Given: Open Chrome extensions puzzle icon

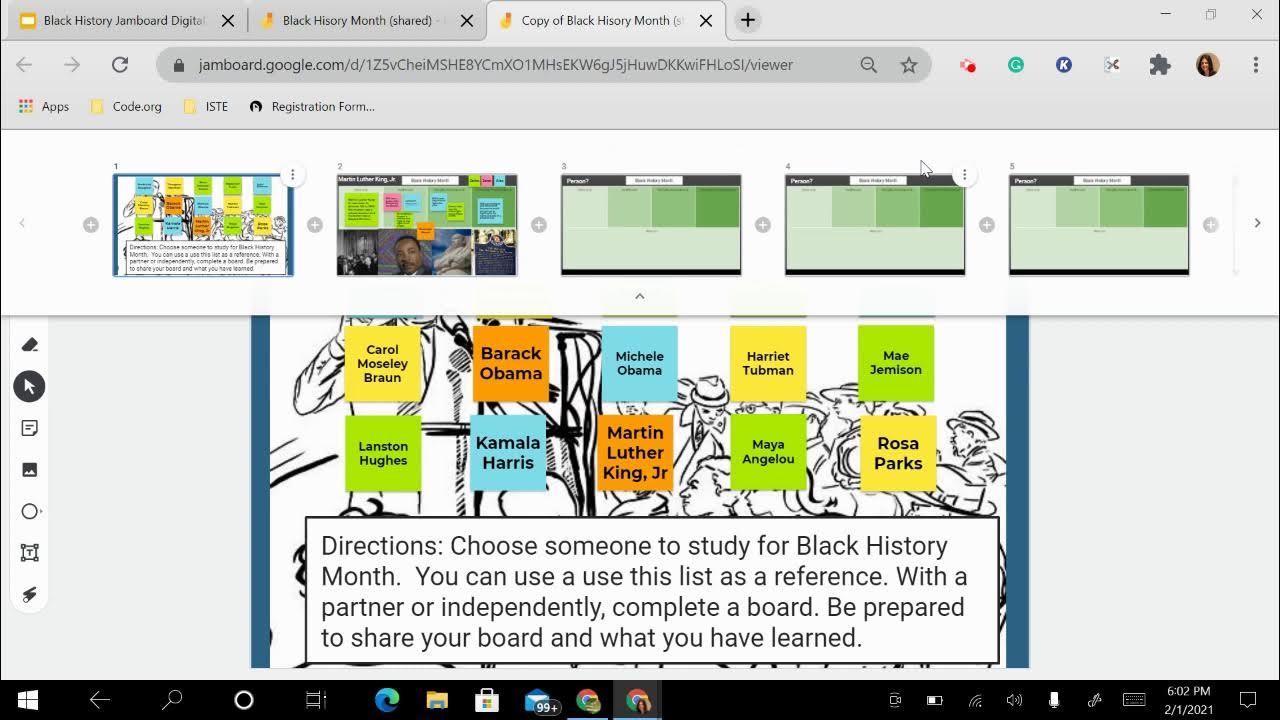Looking at the screenshot, I should (x=1159, y=65).
